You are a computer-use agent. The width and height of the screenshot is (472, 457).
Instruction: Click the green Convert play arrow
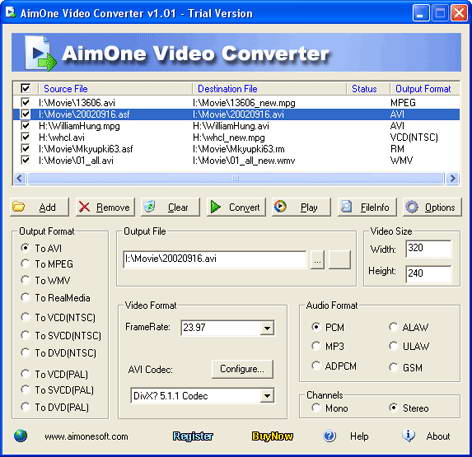[x=216, y=207]
